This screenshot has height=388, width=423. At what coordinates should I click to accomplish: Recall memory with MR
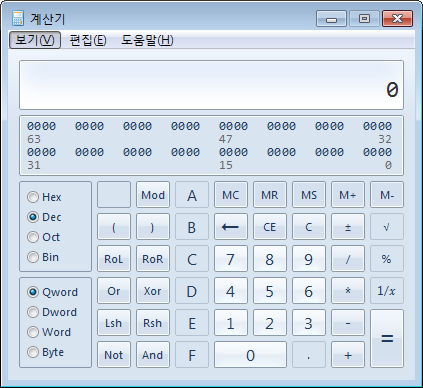[x=270, y=195]
